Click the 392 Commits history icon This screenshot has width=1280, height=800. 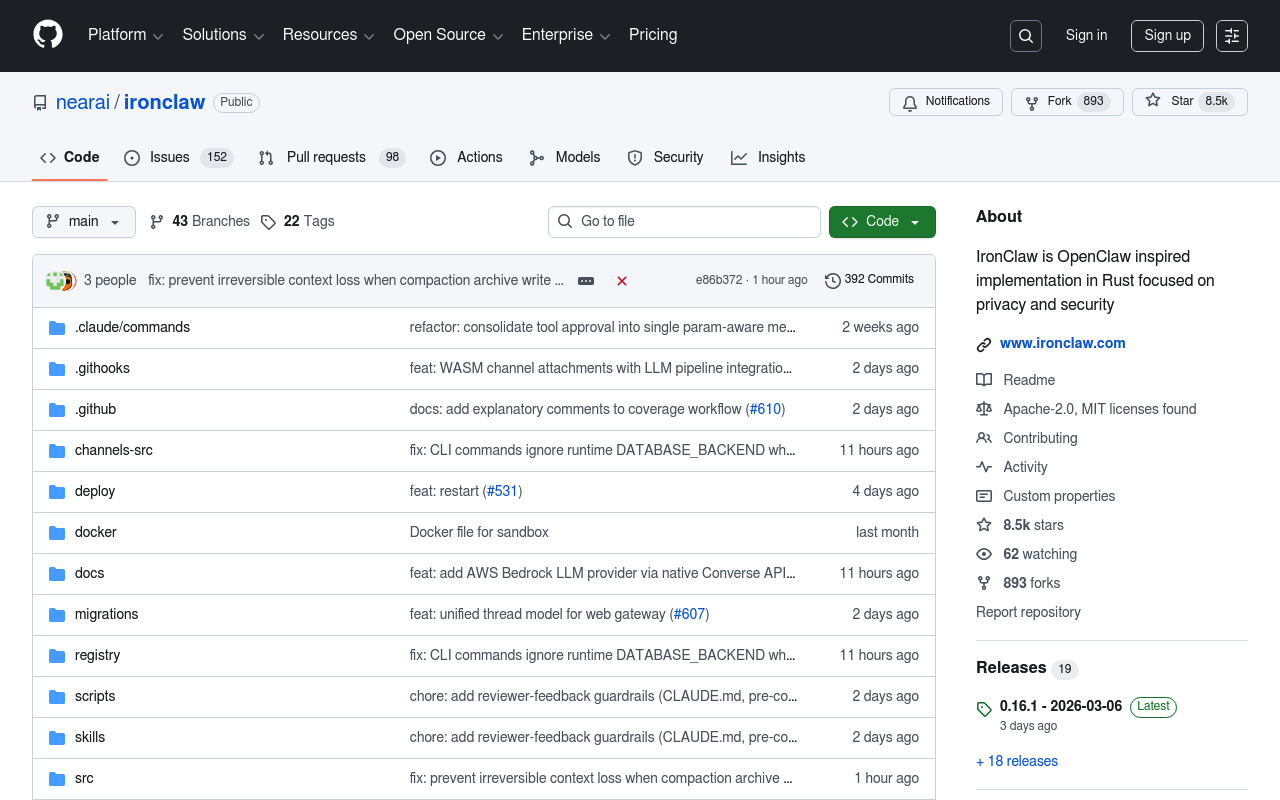coord(832,280)
